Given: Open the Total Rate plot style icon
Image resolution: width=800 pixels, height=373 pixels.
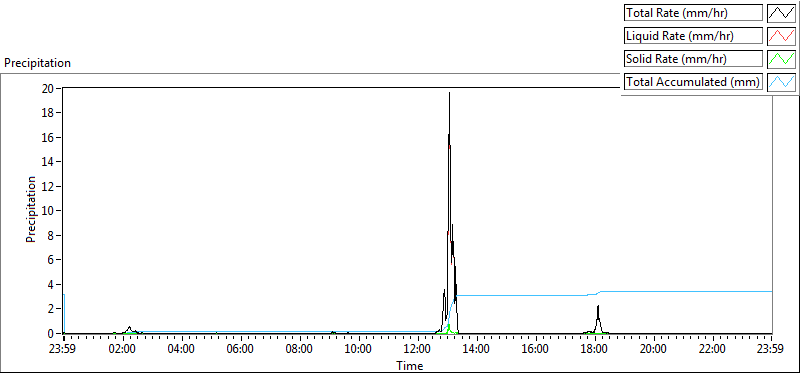Looking at the screenshot, I should 781,12.
